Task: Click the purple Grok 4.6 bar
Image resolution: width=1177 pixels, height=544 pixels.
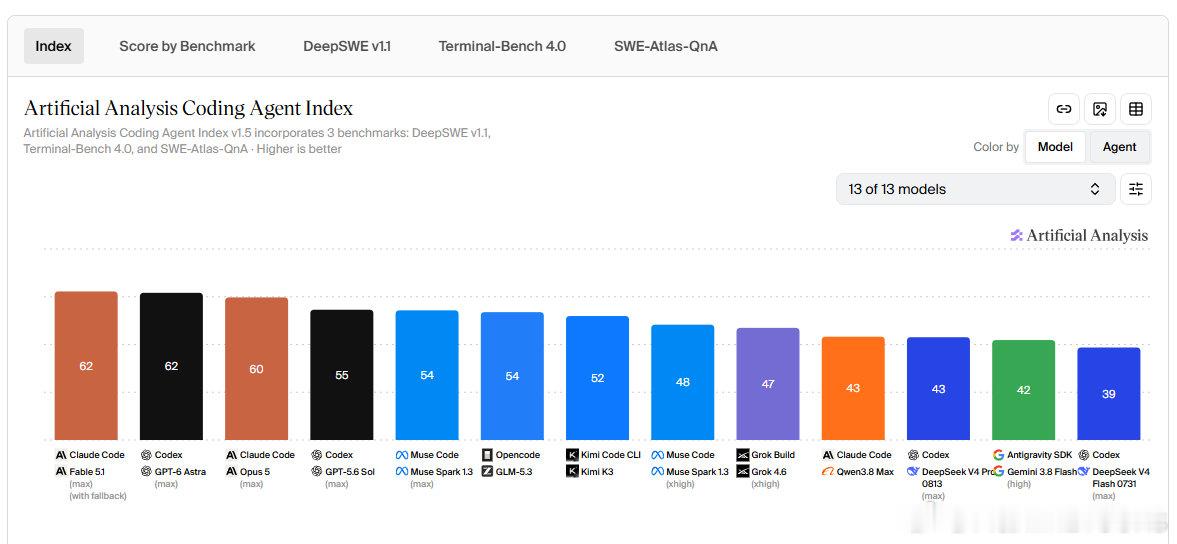Action: (768, 383)
